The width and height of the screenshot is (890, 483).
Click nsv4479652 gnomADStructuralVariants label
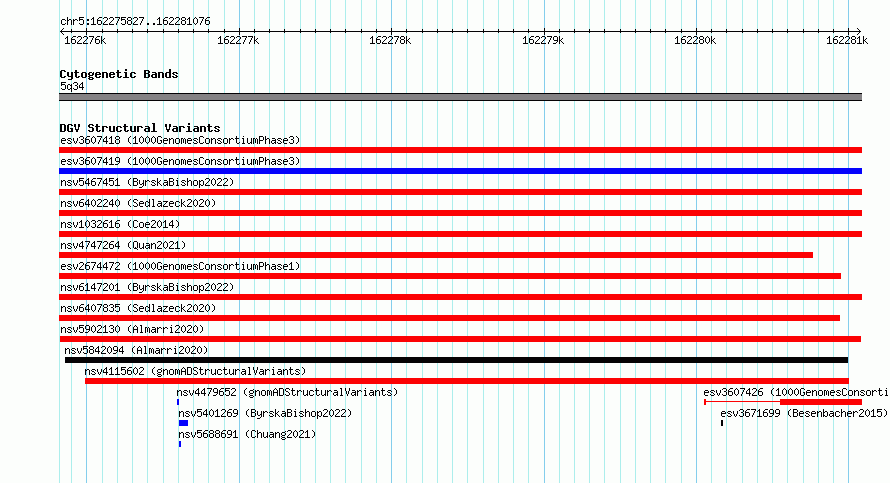tap(287, 392)
